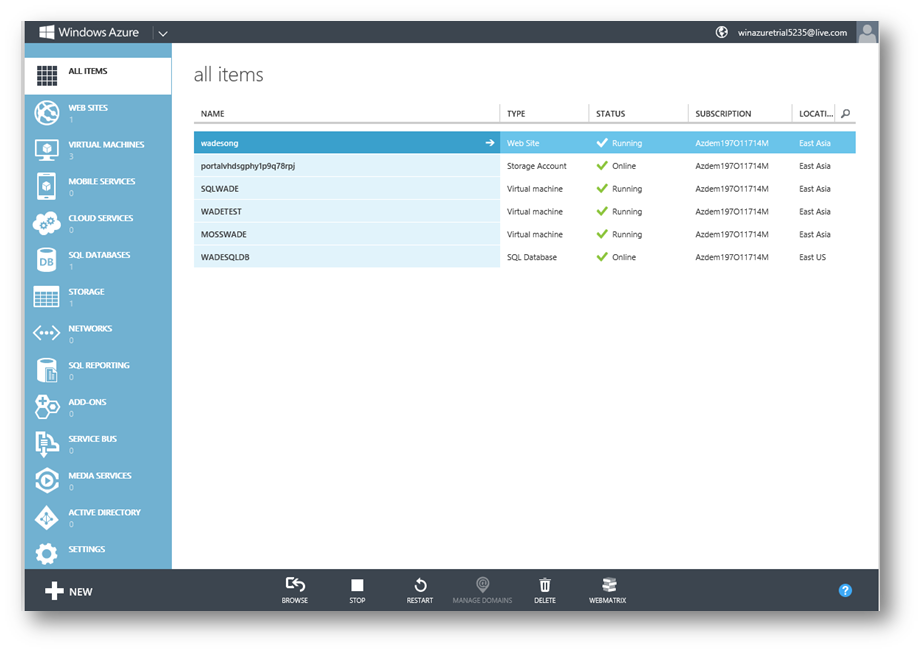Open the Web Sites globe icon

[46, 113]
